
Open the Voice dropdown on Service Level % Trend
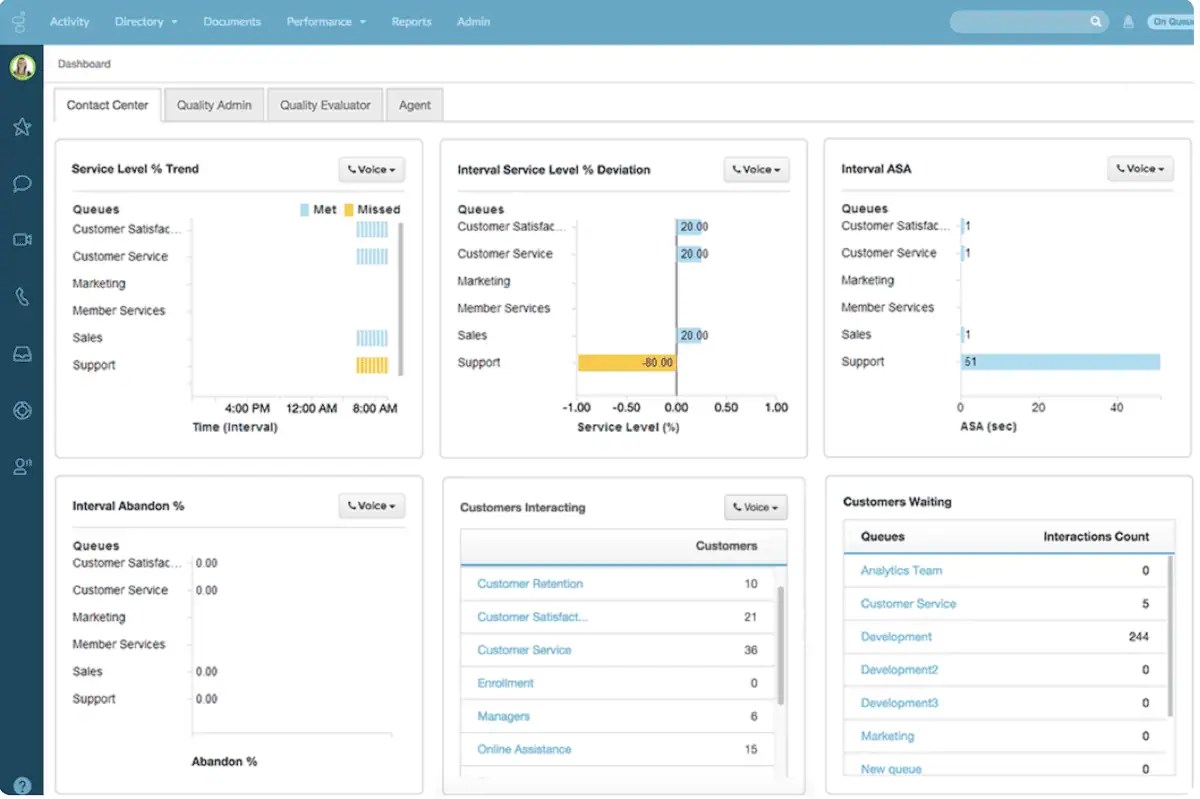(x=371, y=169)
